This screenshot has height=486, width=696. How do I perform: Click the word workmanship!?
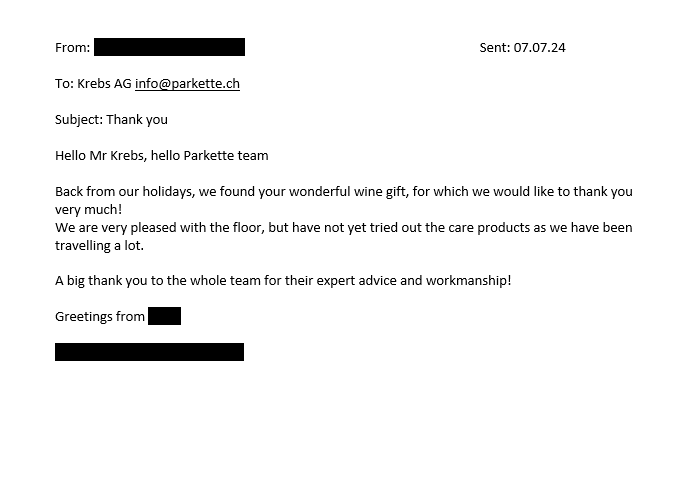(469, 281)
